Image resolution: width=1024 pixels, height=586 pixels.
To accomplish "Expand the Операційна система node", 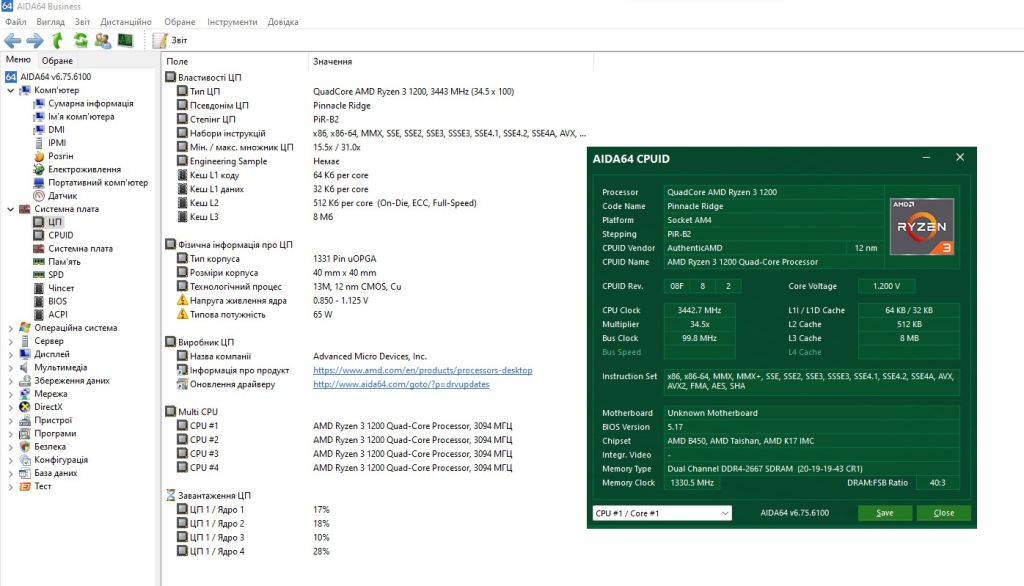I will click(x=10, y=328).
